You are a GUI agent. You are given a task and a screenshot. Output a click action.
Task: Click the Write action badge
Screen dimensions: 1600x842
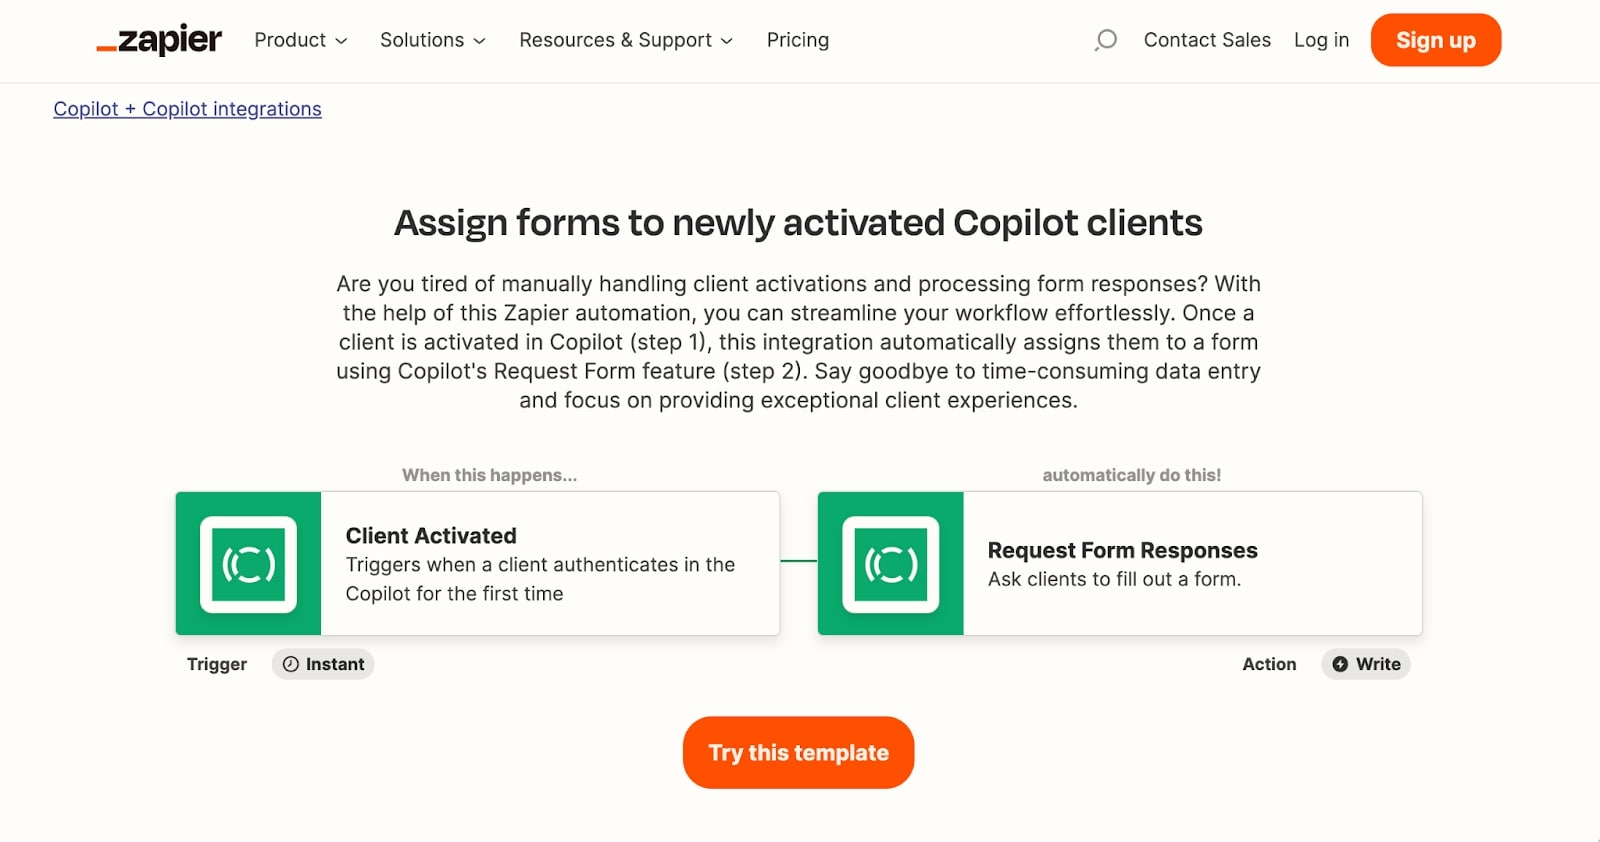pos(1365,664)
